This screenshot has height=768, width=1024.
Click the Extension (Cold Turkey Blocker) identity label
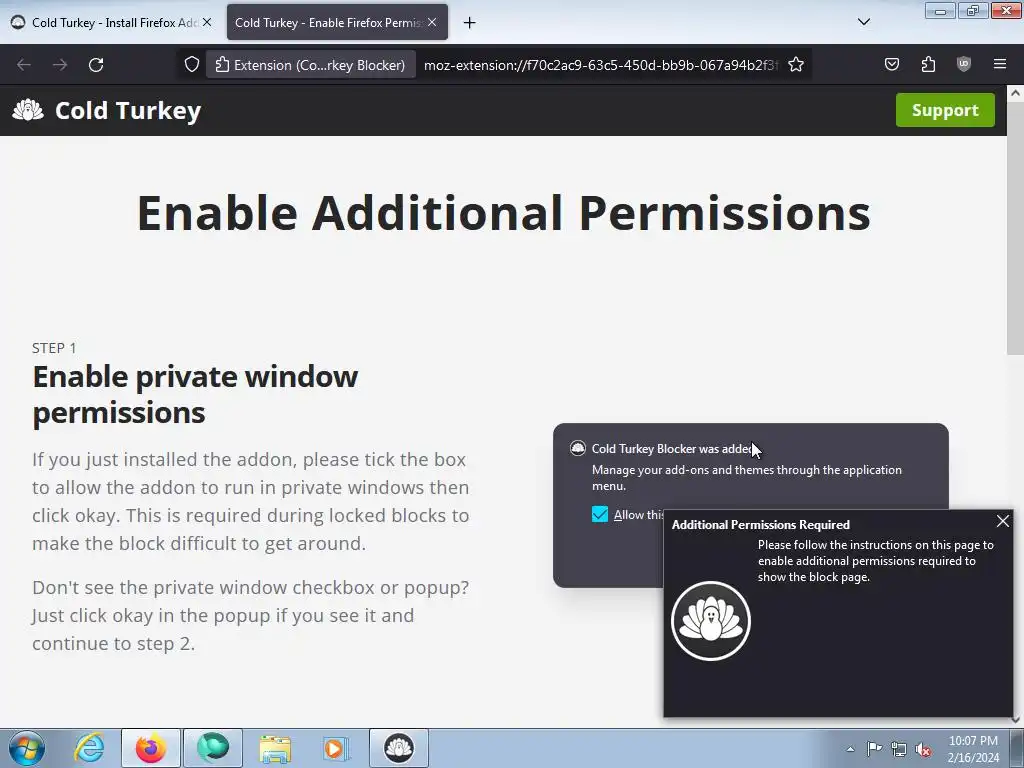click(311, 65)
